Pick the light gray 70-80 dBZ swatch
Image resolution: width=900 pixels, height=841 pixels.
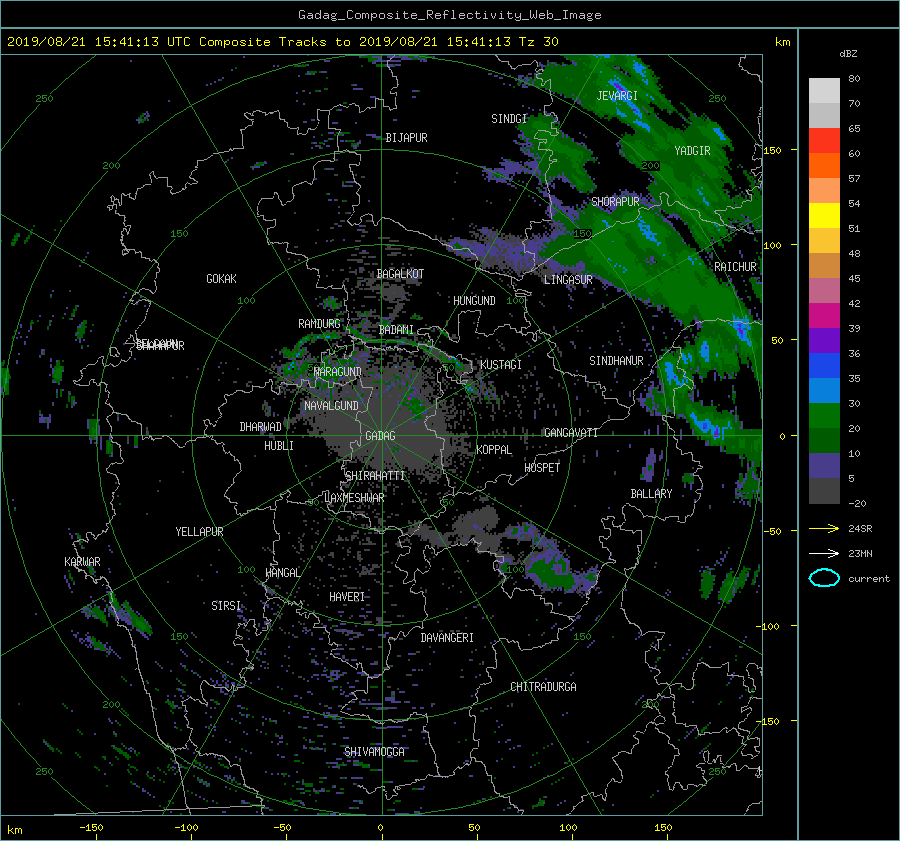pos(824,91)
